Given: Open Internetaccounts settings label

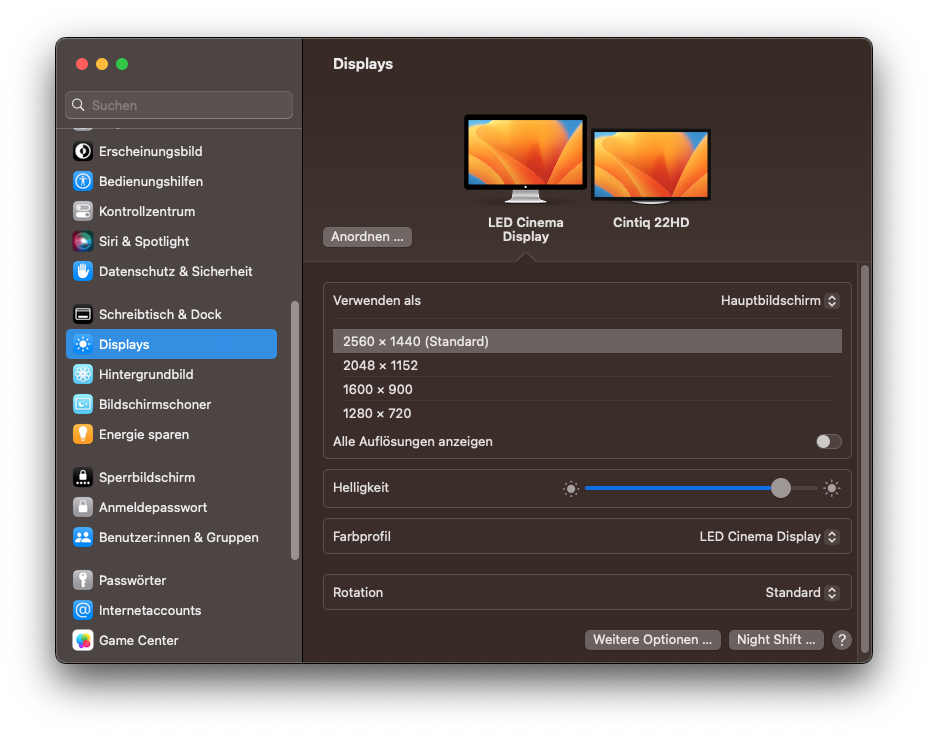Looking at the screenshot, I should point(150,610).
